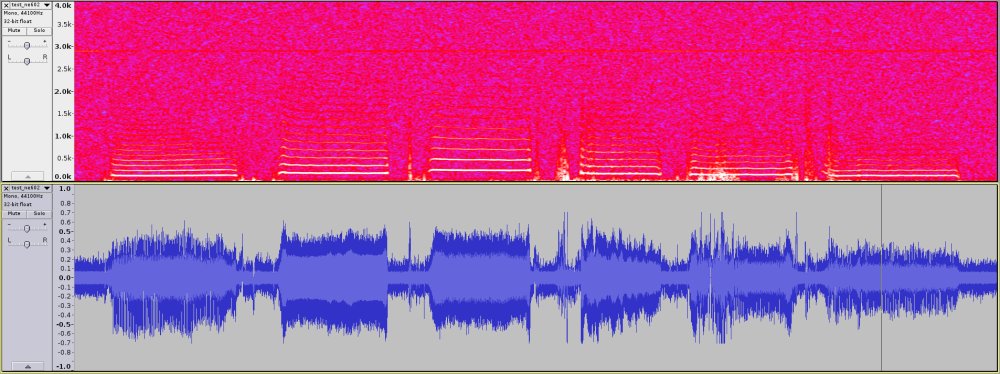Click the gain slider of spectrogram track
This screenshot has width=1000, height=374.
click(27, 45)
